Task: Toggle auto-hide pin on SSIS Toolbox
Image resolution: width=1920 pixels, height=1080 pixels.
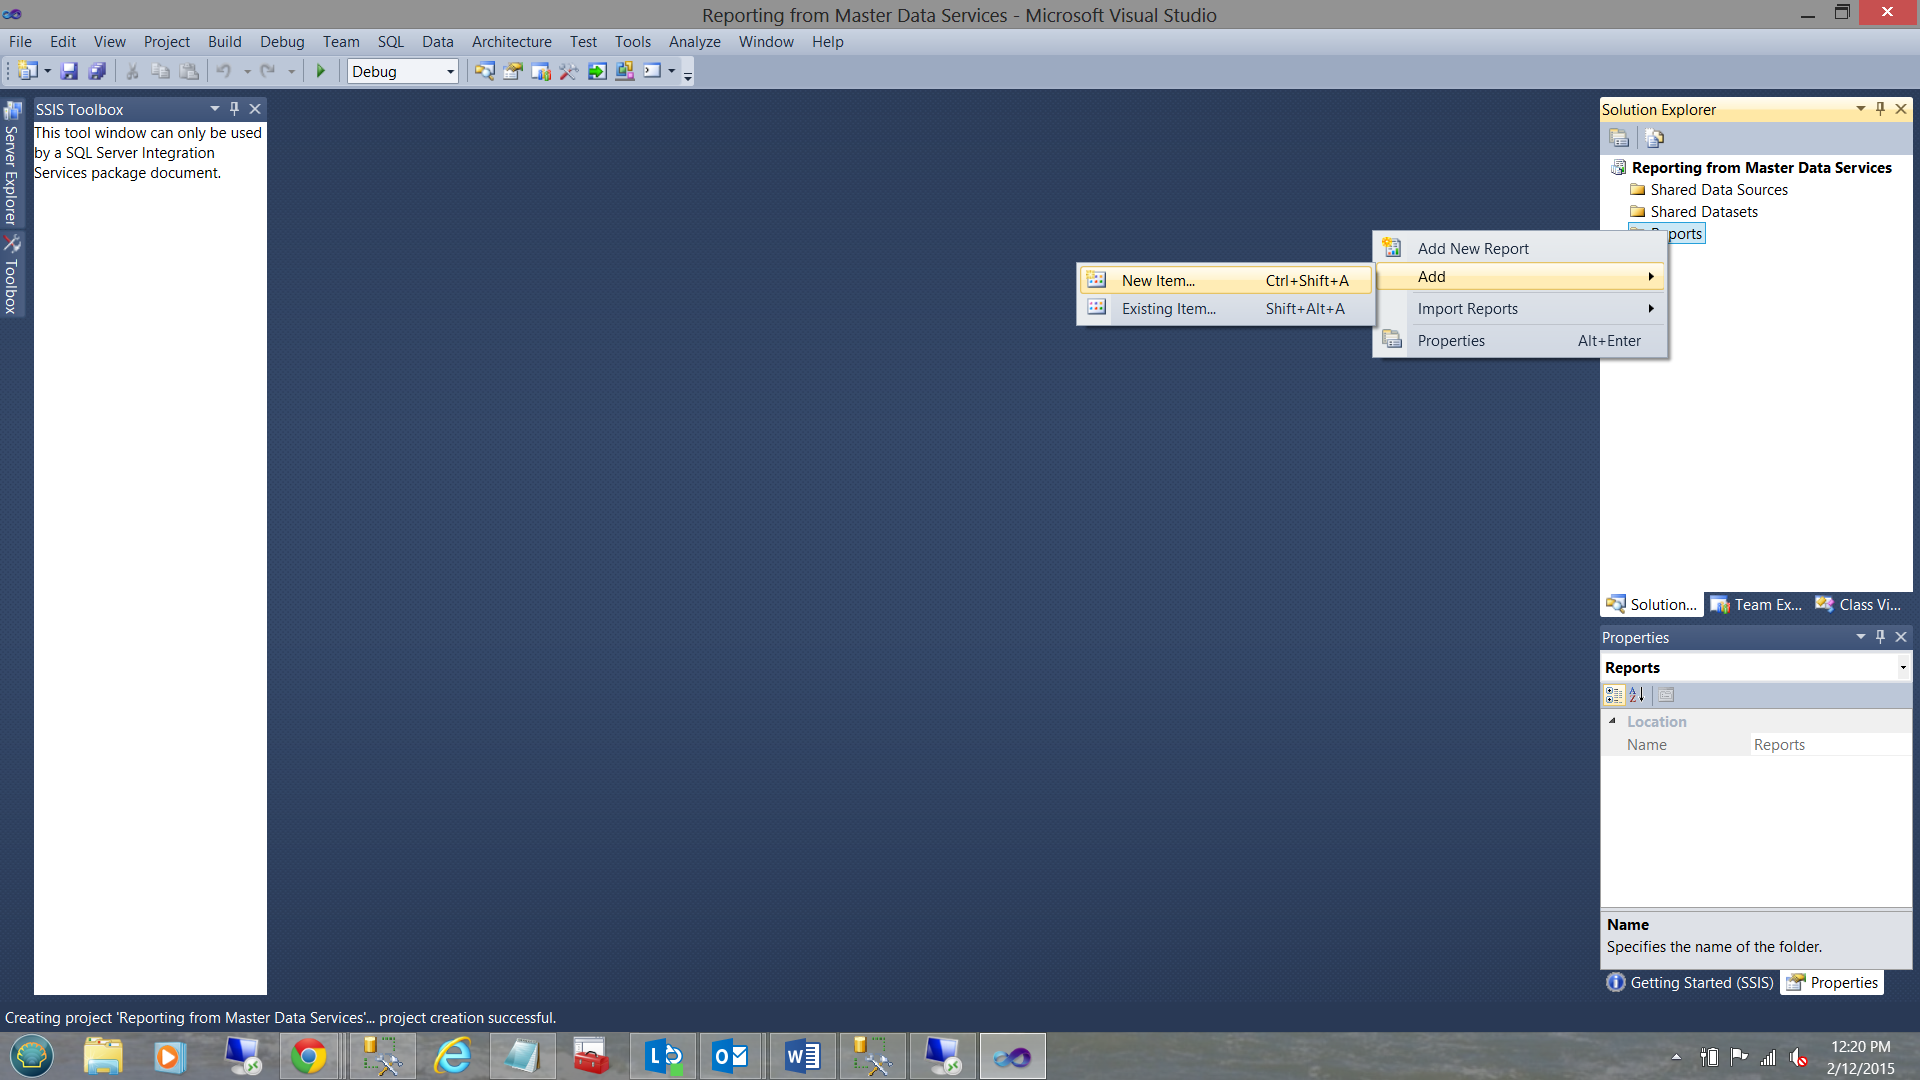Action: (x=234, y=109)
